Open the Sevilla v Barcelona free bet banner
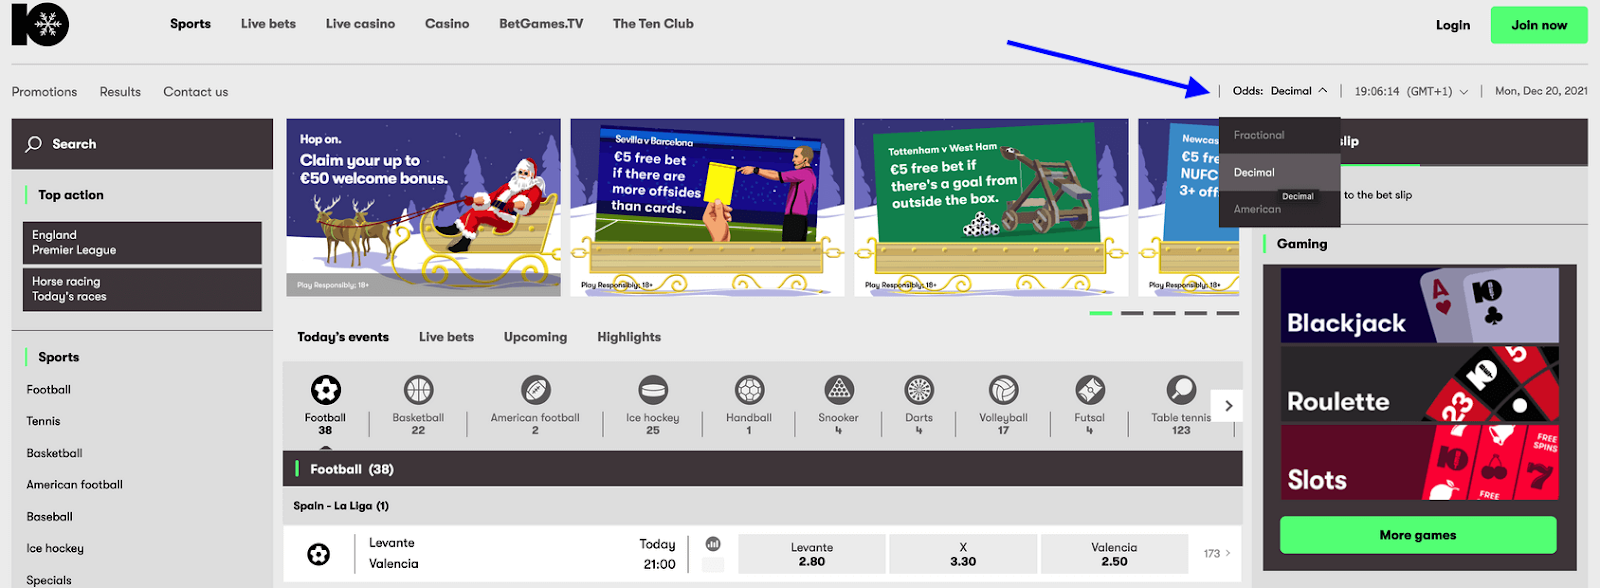 707,207
